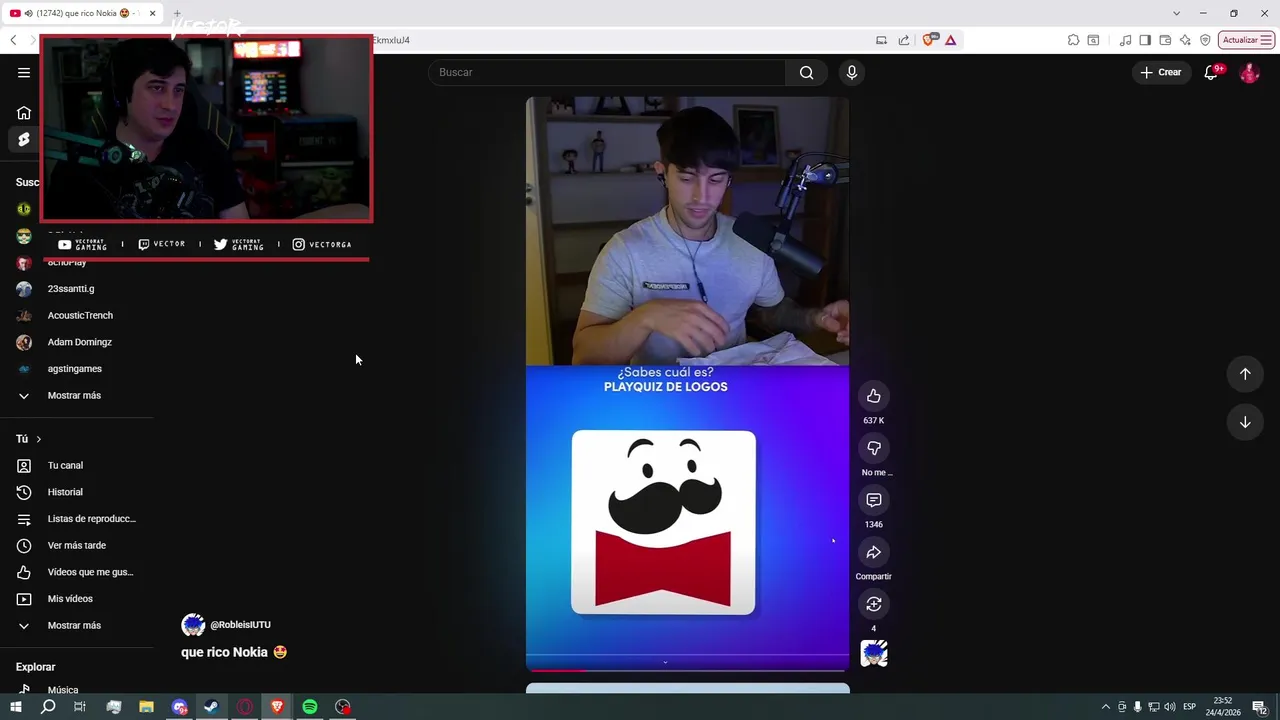Viewport: 1280px width, 720px height.
Task: Open the browser extensions puzzle icon
Action: pyautogui.click(x=1073, y=40)
